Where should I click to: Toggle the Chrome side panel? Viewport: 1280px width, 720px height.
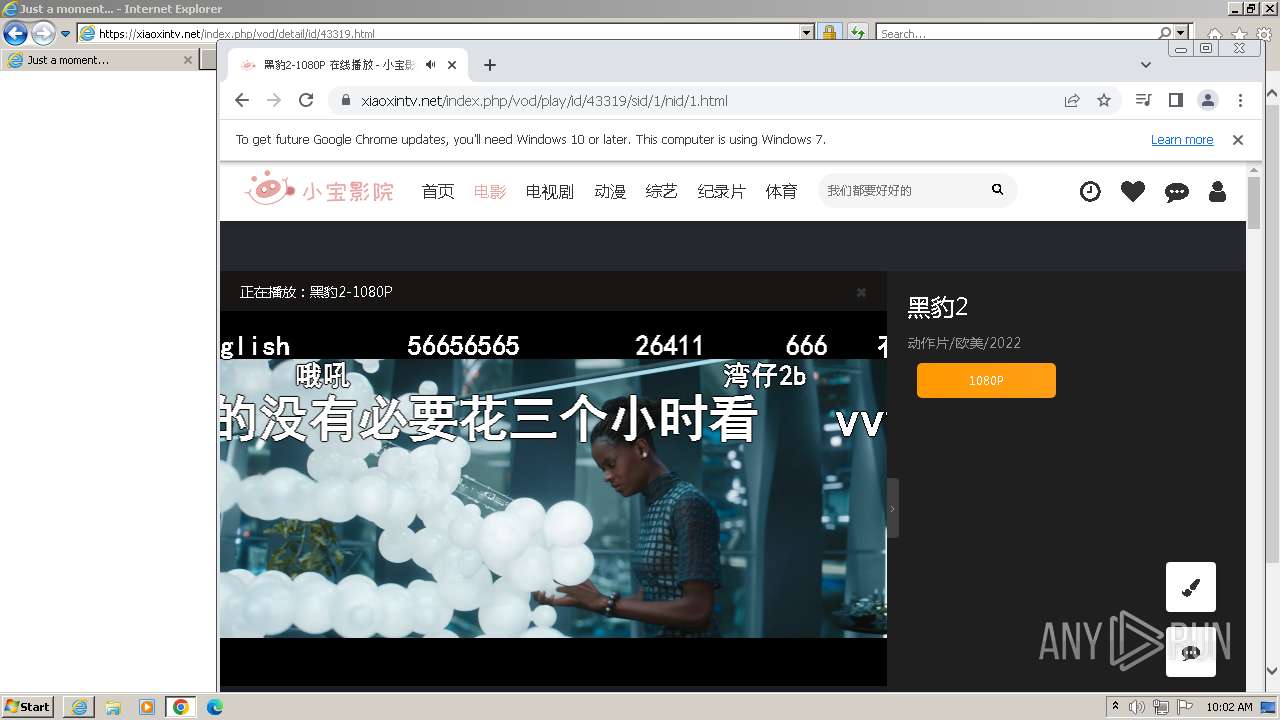[x=1176, y=100]
